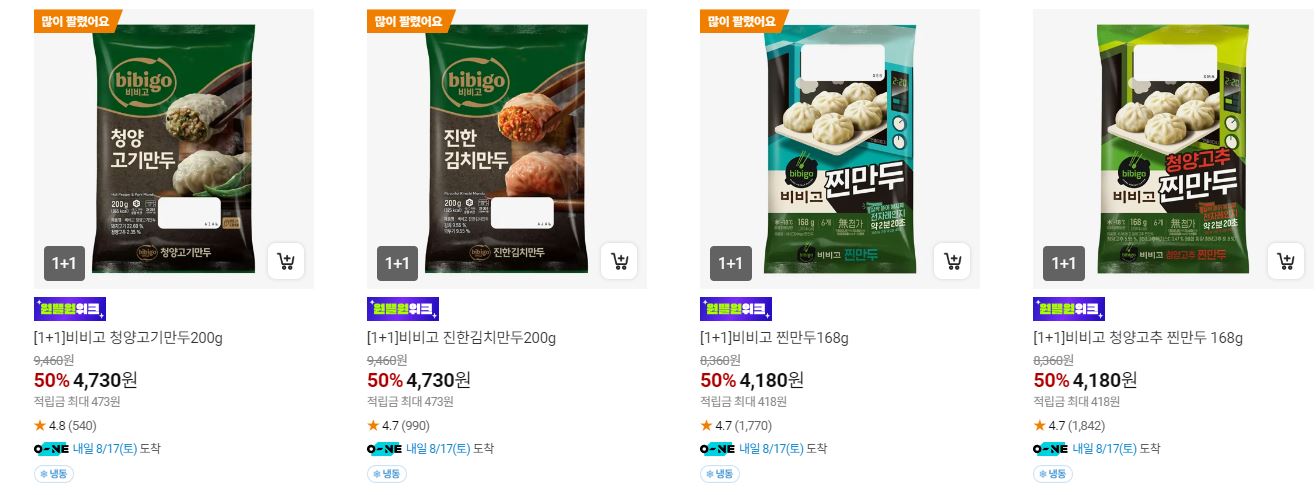Click the 원플원위크 badge under 청양고추 찐만두

pos(1069,309)
